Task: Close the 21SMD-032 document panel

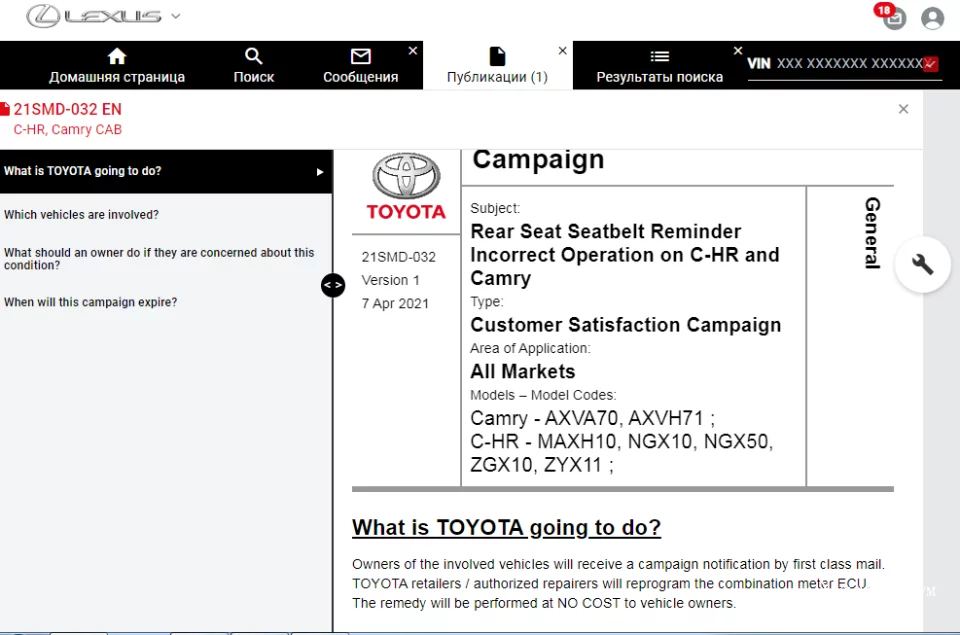Action: [903, 109]
